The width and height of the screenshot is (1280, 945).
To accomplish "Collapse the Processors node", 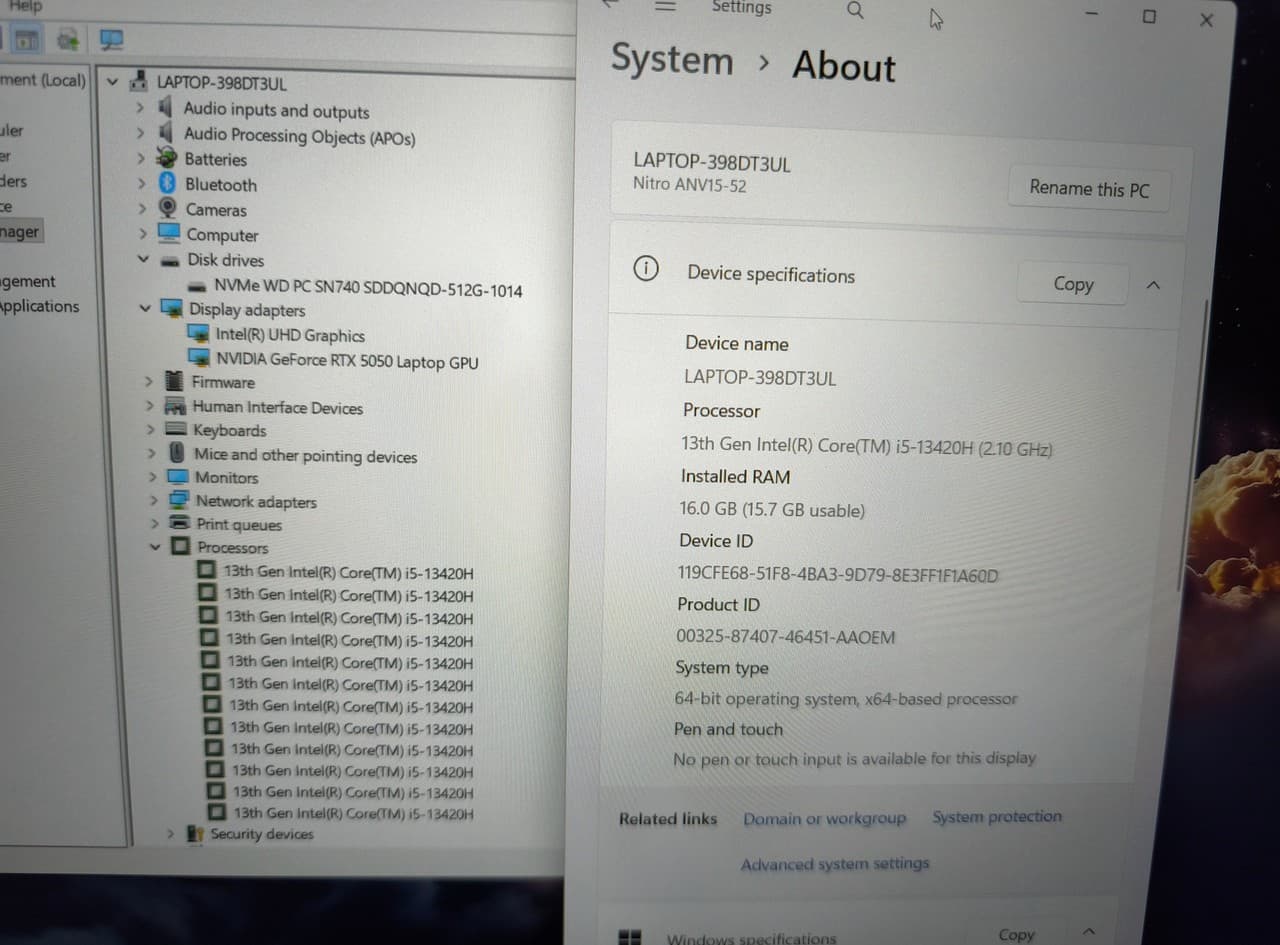I will point(154,546).
